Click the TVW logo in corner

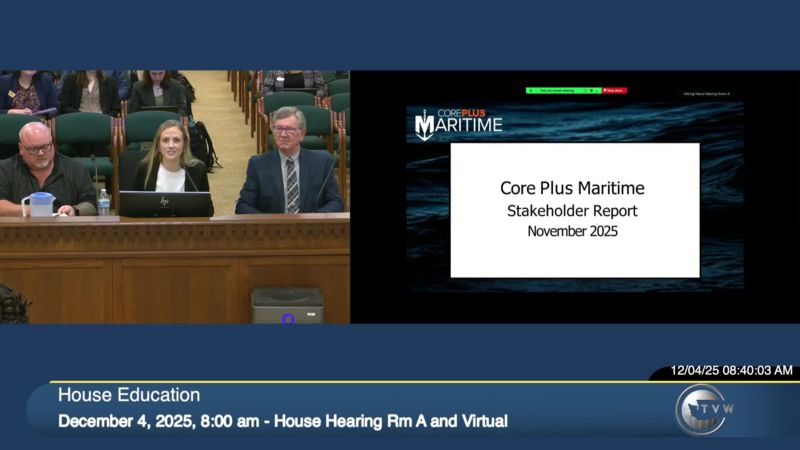click(700, 409)
